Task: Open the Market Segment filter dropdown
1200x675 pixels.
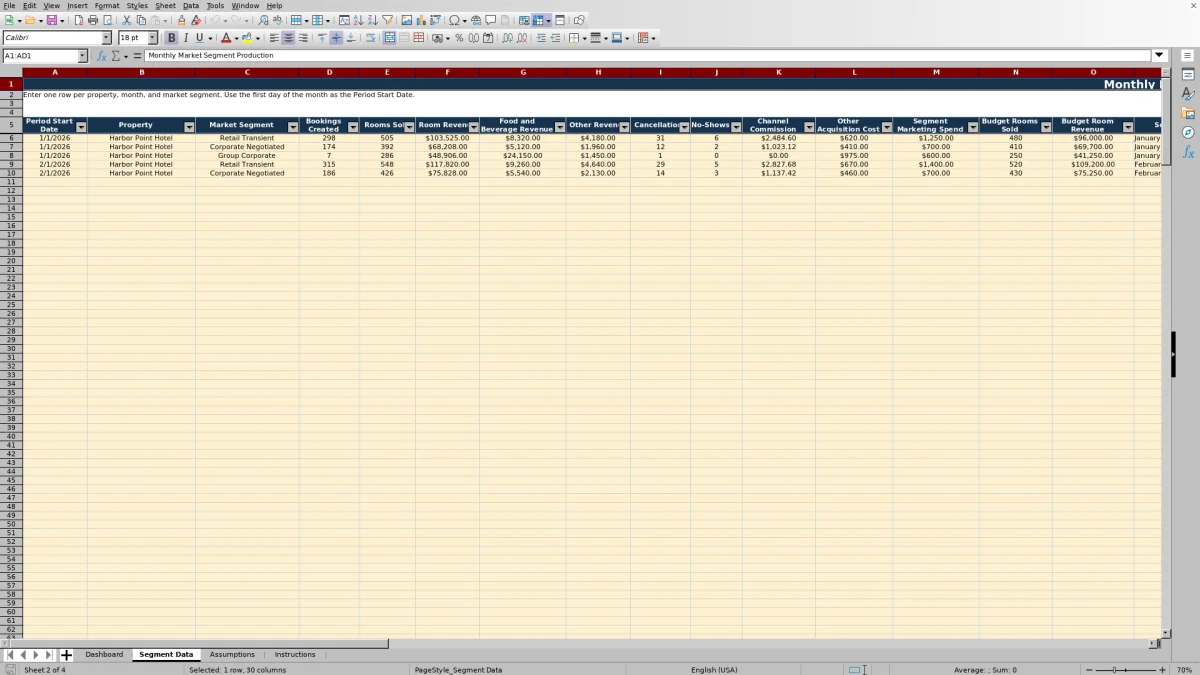Action: (293, 127)
